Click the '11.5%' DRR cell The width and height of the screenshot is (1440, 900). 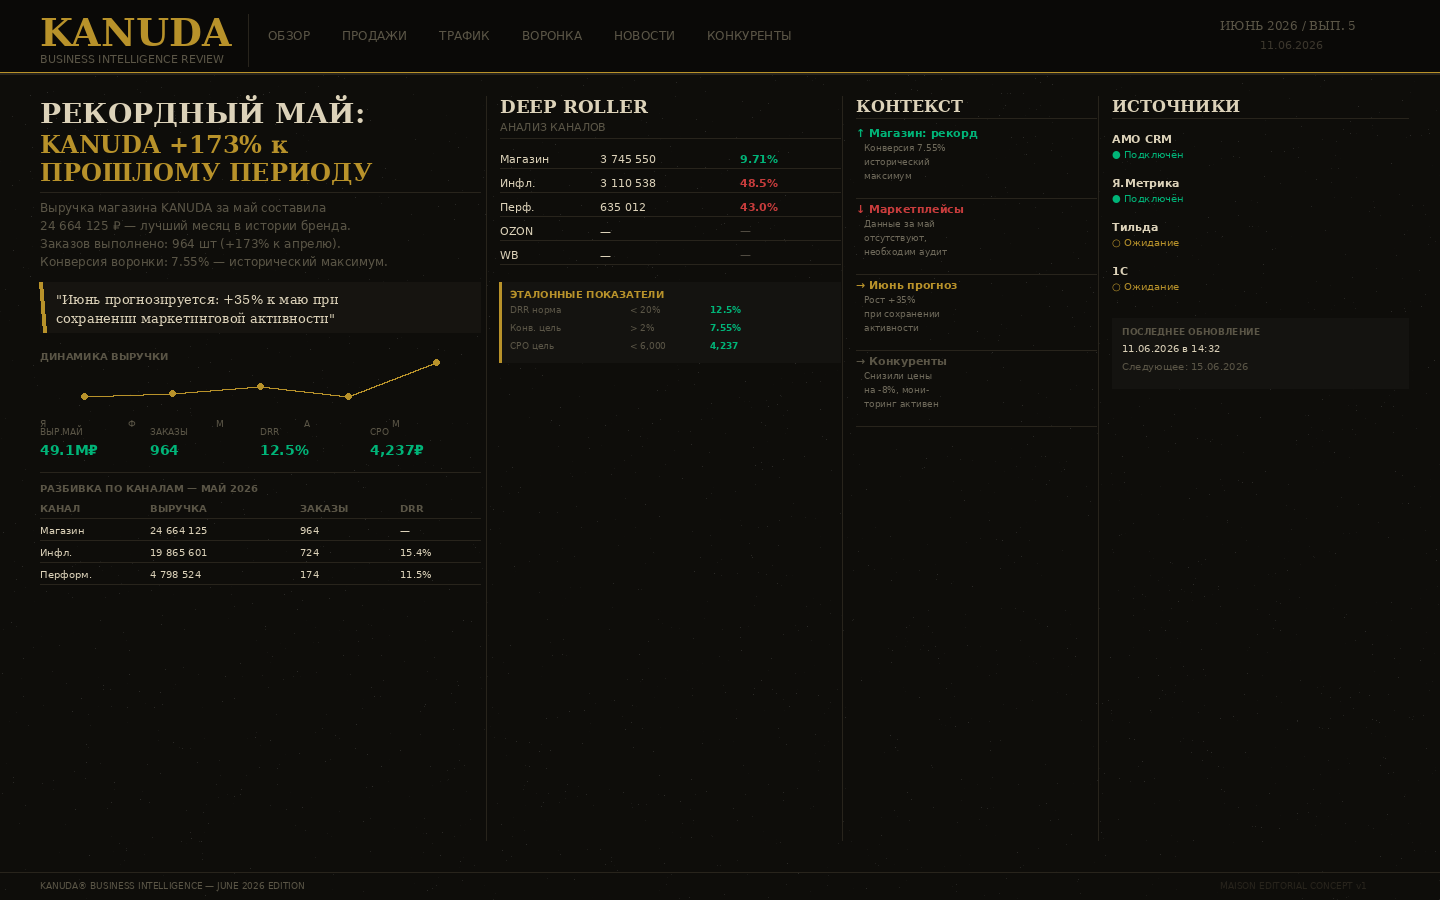coord(416,575)
